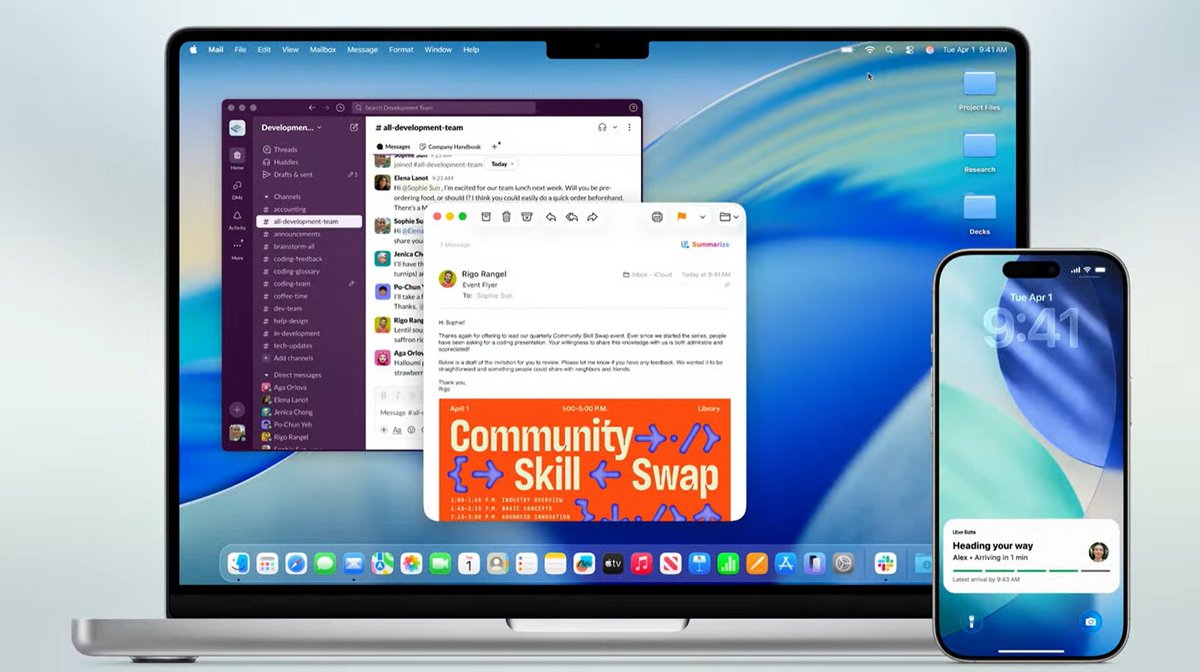Open Mailbox menu in menu bar

[x=323, y=49]
